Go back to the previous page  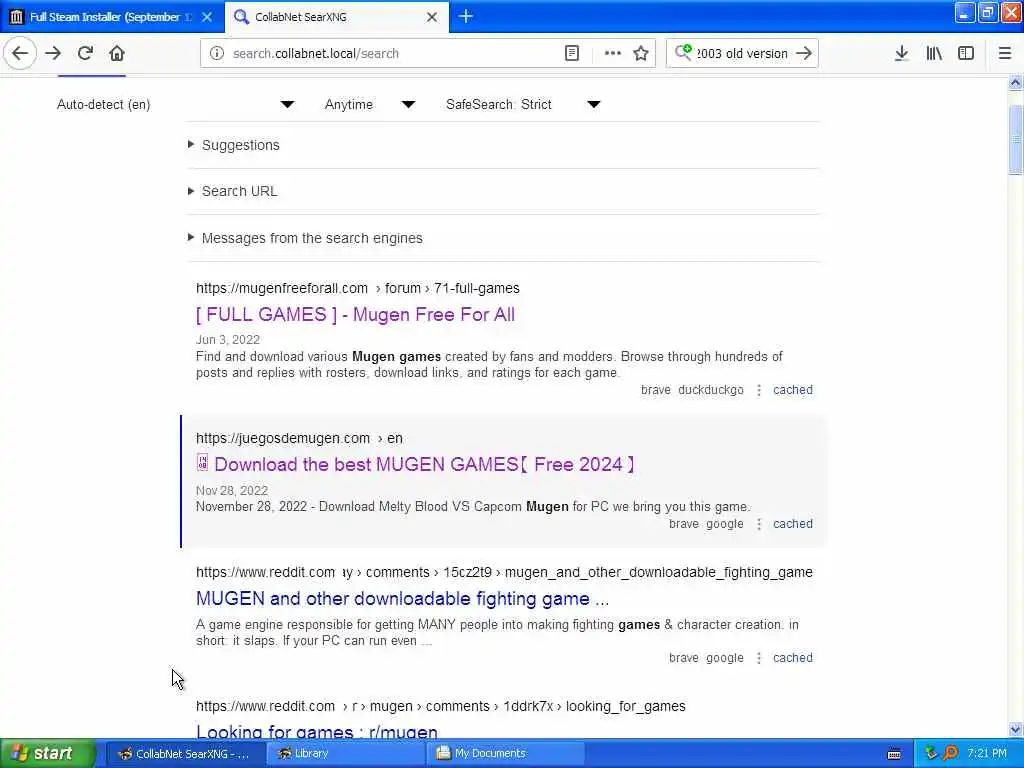point(20,54)
